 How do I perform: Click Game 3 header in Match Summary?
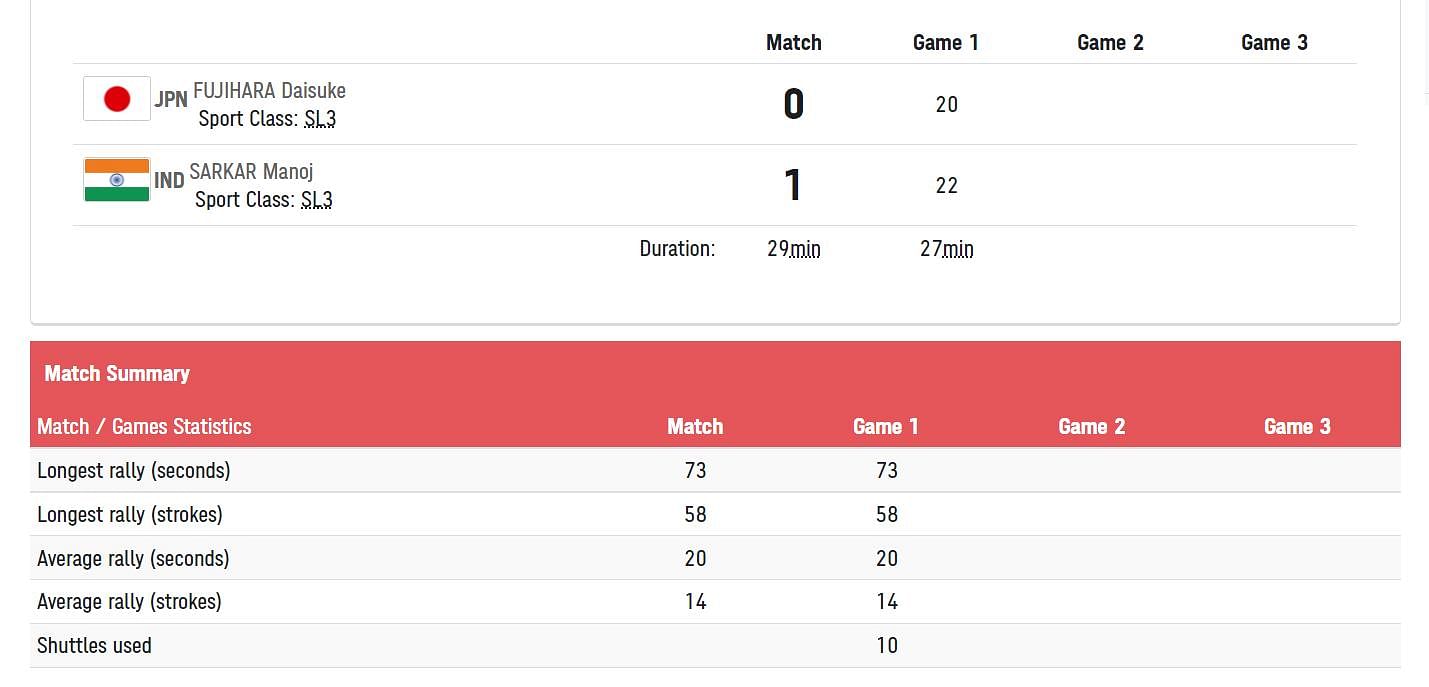1297,427
